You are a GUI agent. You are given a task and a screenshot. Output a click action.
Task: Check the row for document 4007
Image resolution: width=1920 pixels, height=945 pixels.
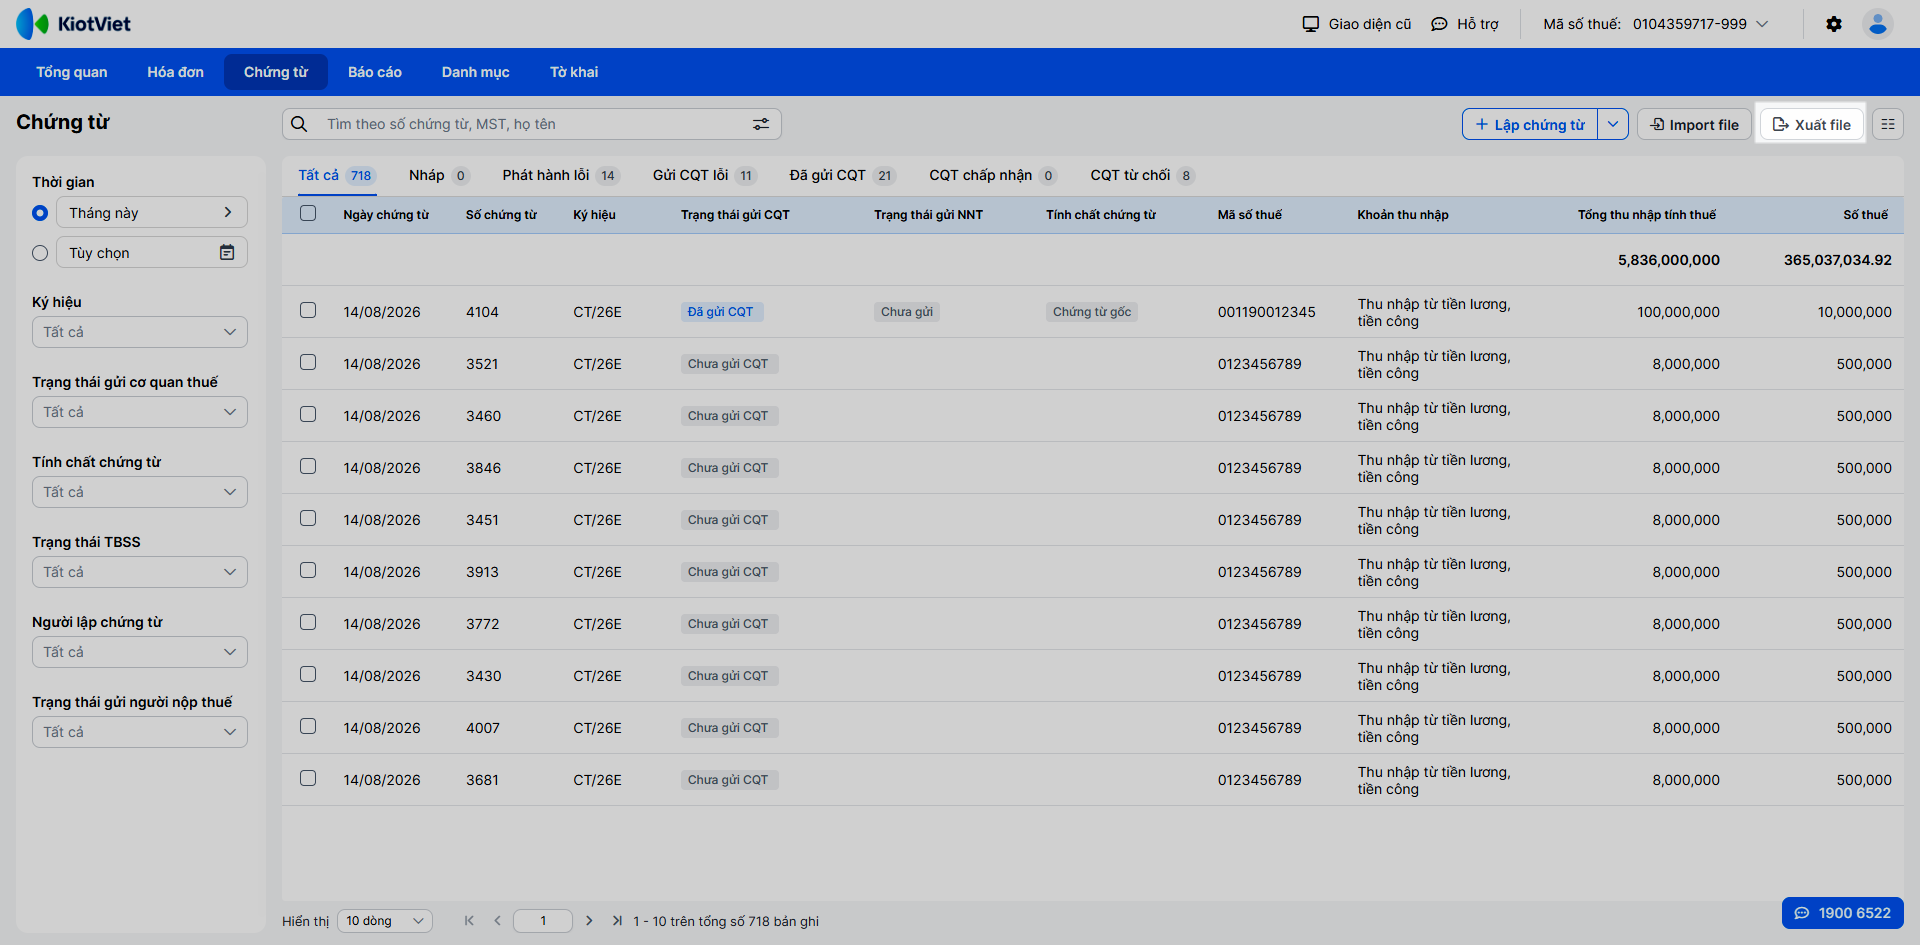pyautogui.click(x=308, y=726)
